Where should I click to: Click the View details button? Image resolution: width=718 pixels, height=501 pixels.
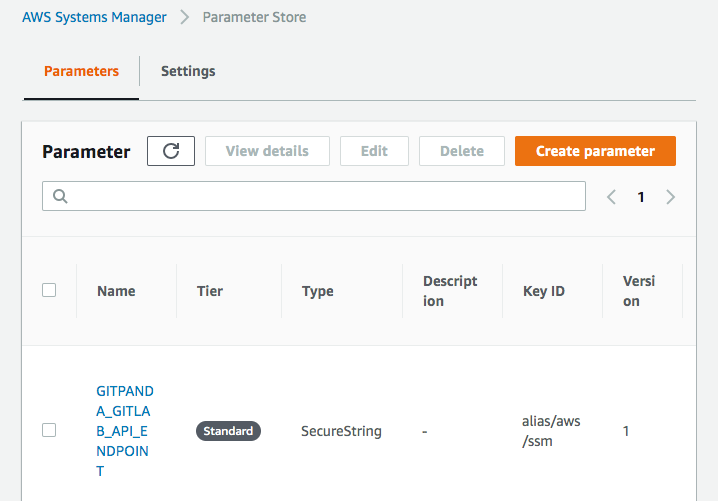click(267, 151)
